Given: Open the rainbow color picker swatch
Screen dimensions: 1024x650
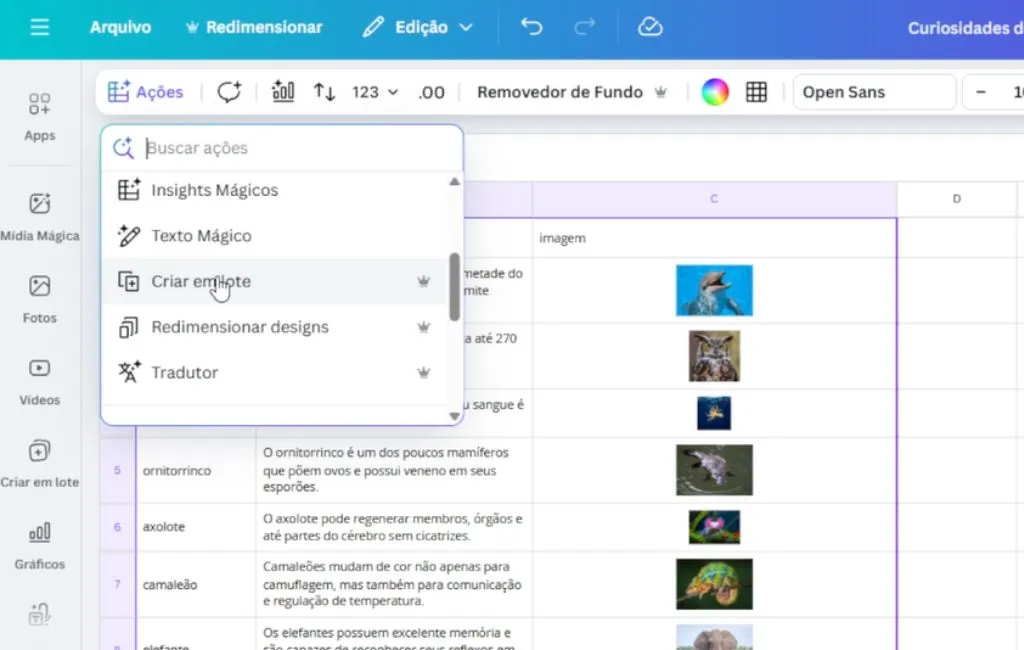Looking at the screenshot, I should coord(714,92).
